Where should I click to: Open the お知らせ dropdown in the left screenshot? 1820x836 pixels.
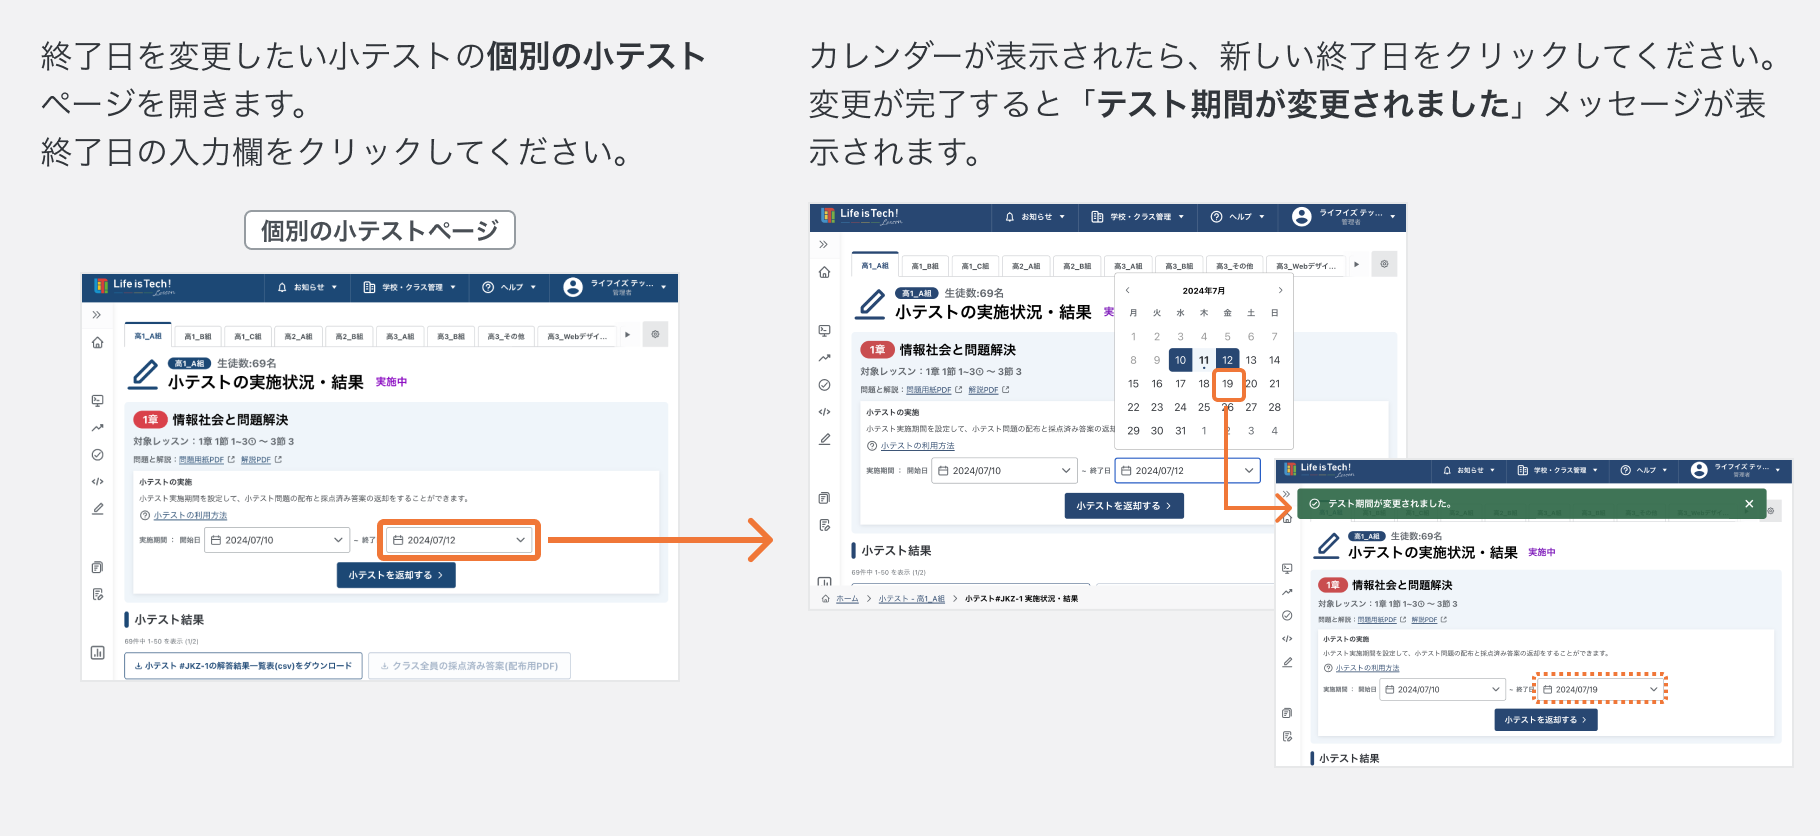coord(307,287)
